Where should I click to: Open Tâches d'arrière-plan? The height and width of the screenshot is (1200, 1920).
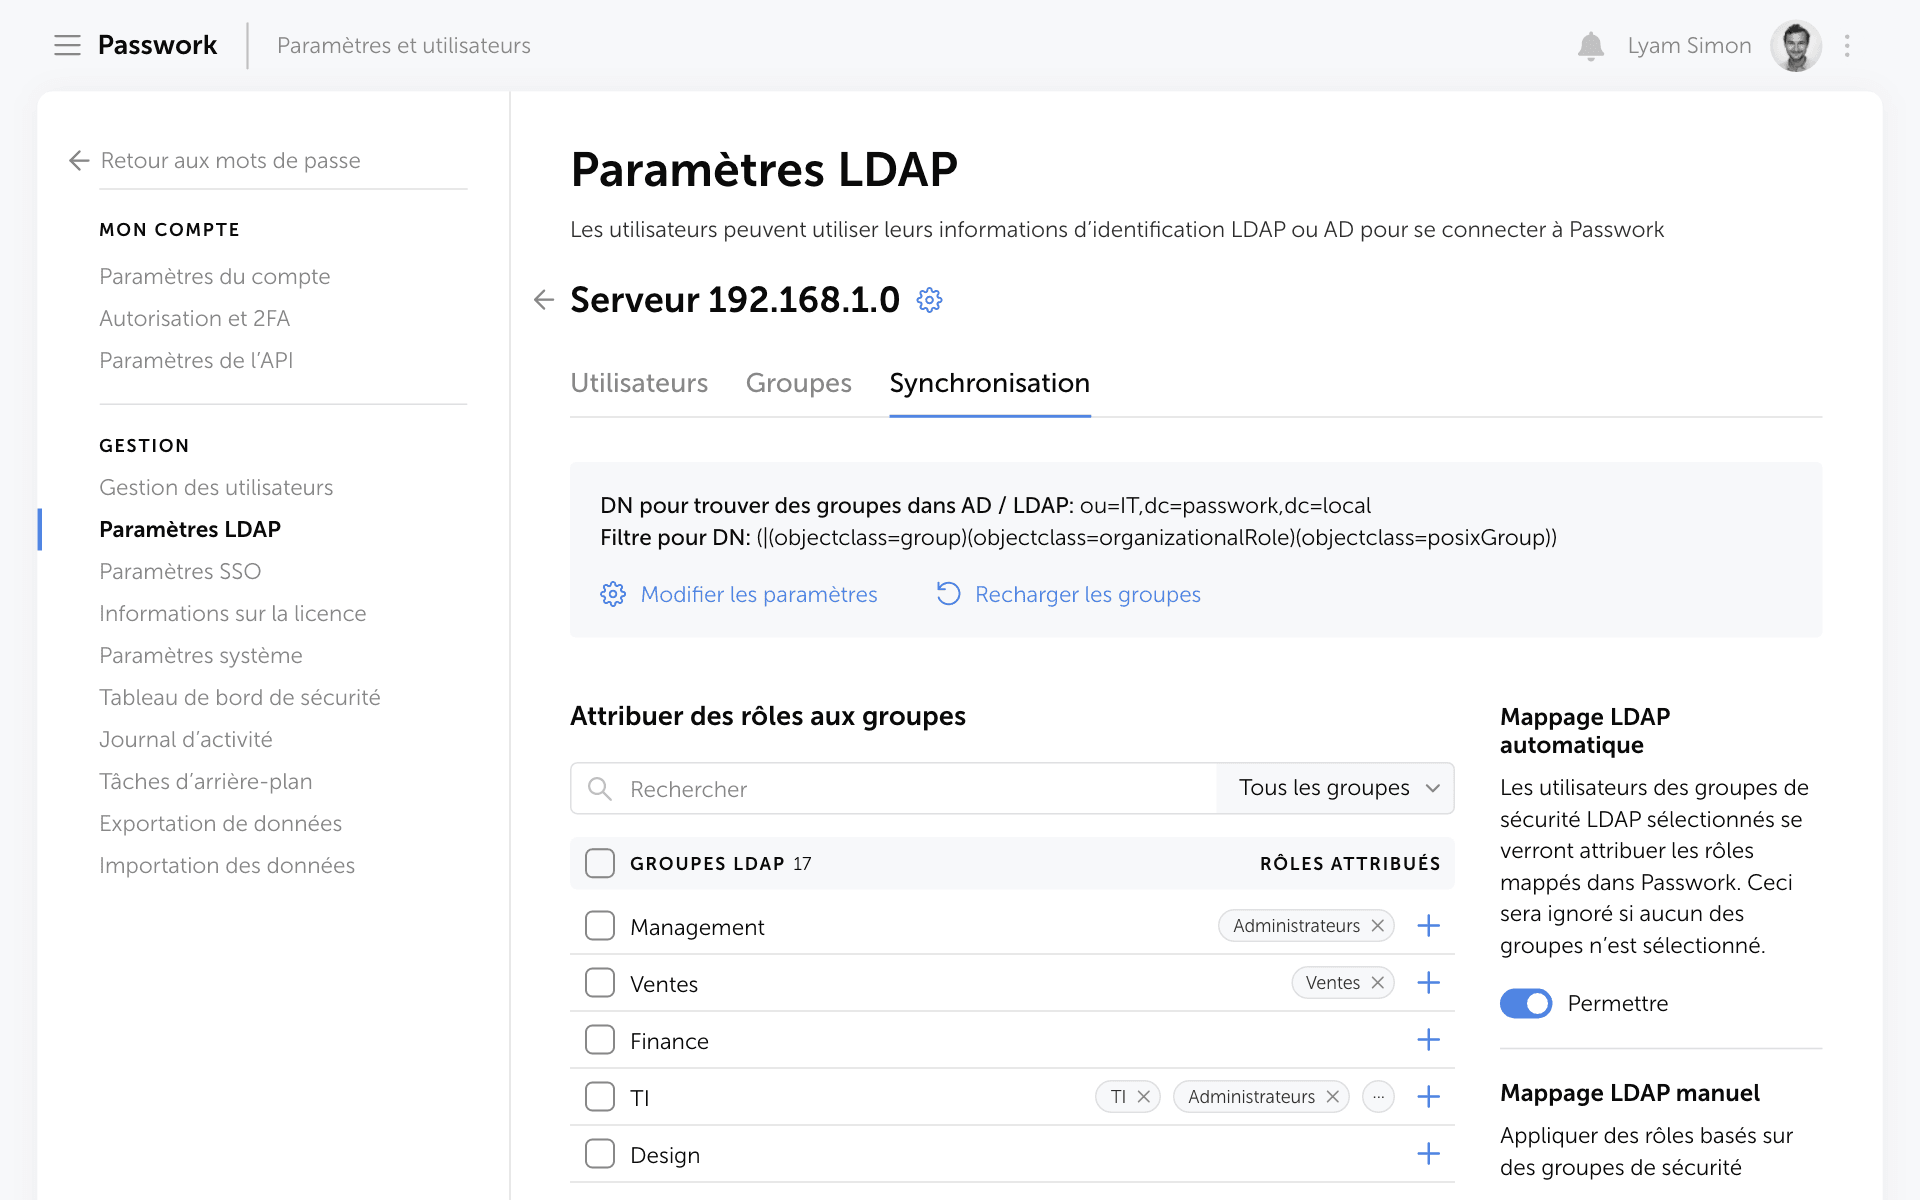(206, 781)
